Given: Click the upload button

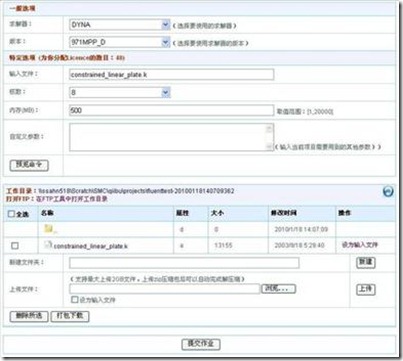Looking at the screenshot, I should click(x=366, y=289).
